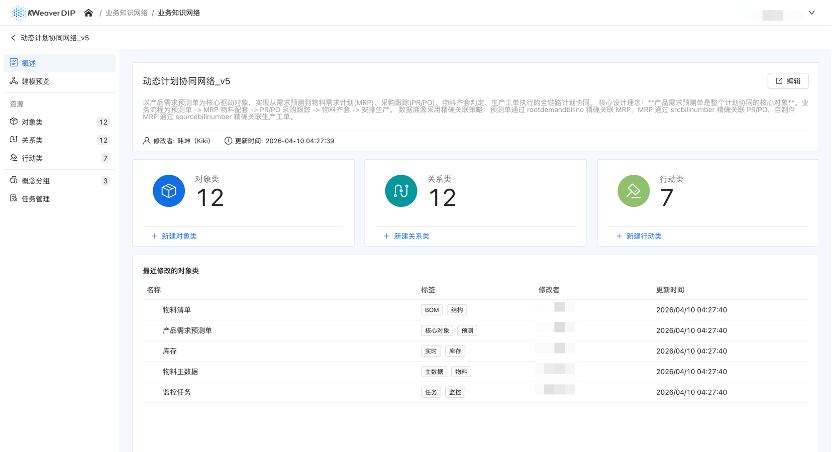Image resolution: width=832 pixels, height=452 pixels.
Task: Click the 对象类 cube icon in sidebar
Action: pyautogui.click(x=14, y=121)
